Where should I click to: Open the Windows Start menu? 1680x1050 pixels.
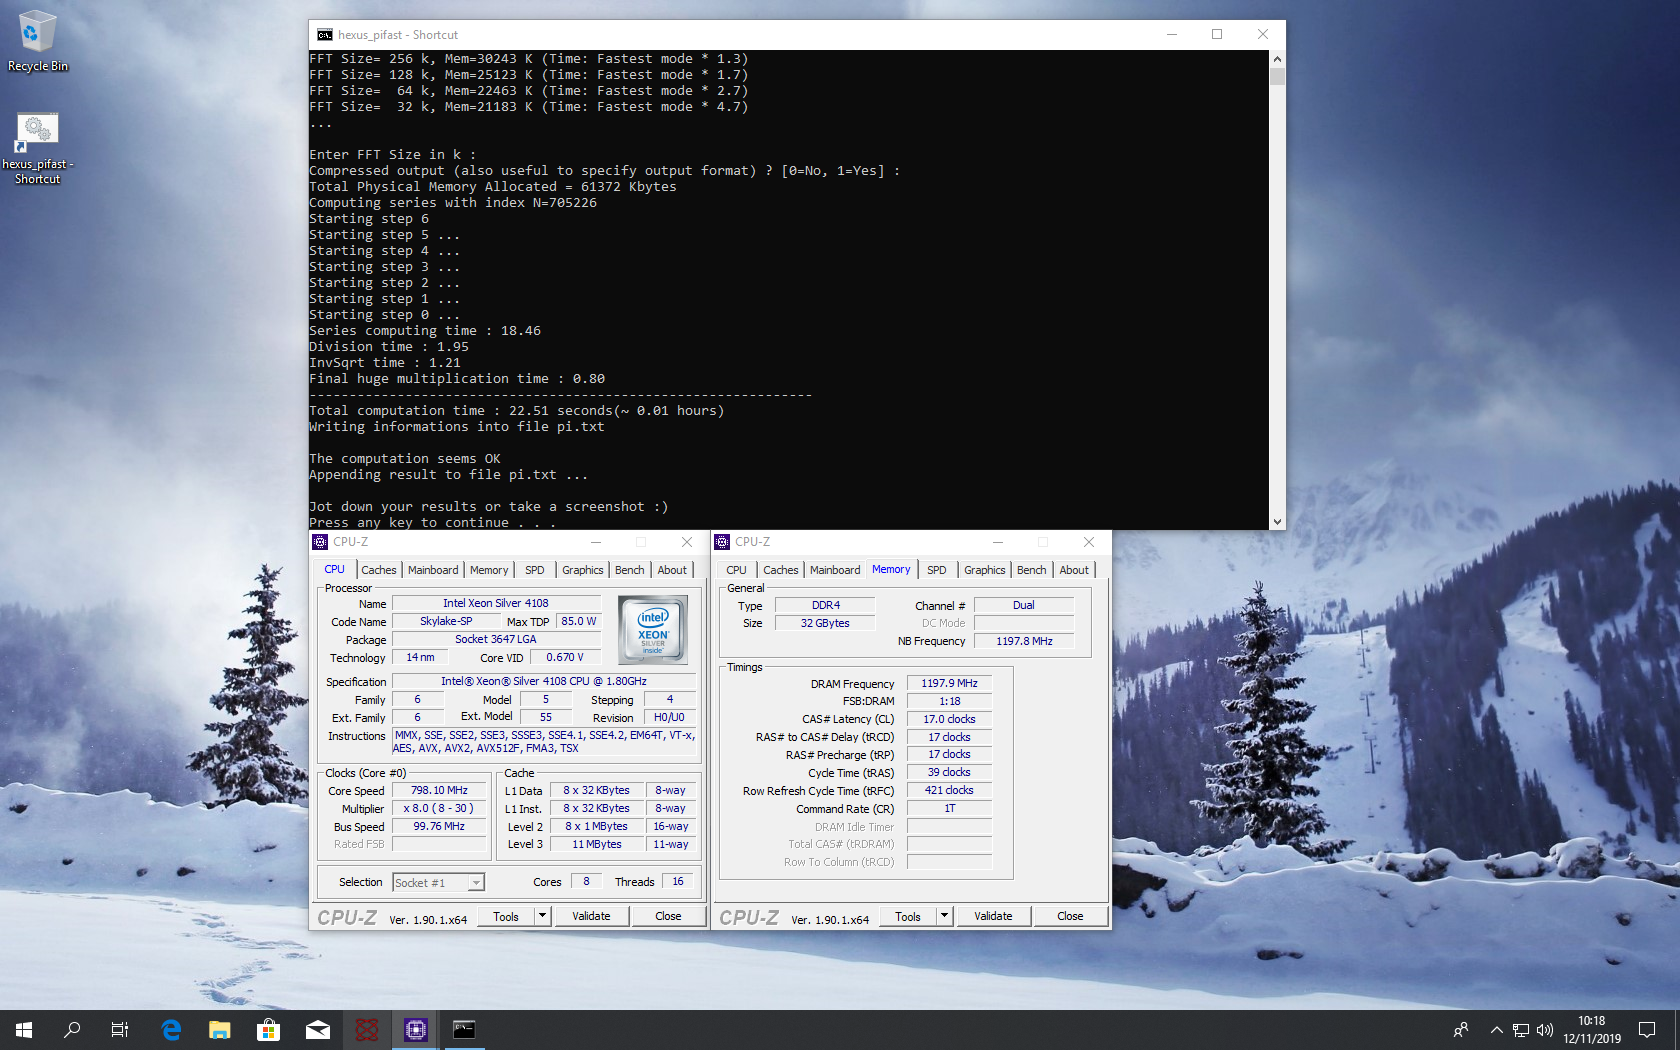click(x=24, y=1029)
